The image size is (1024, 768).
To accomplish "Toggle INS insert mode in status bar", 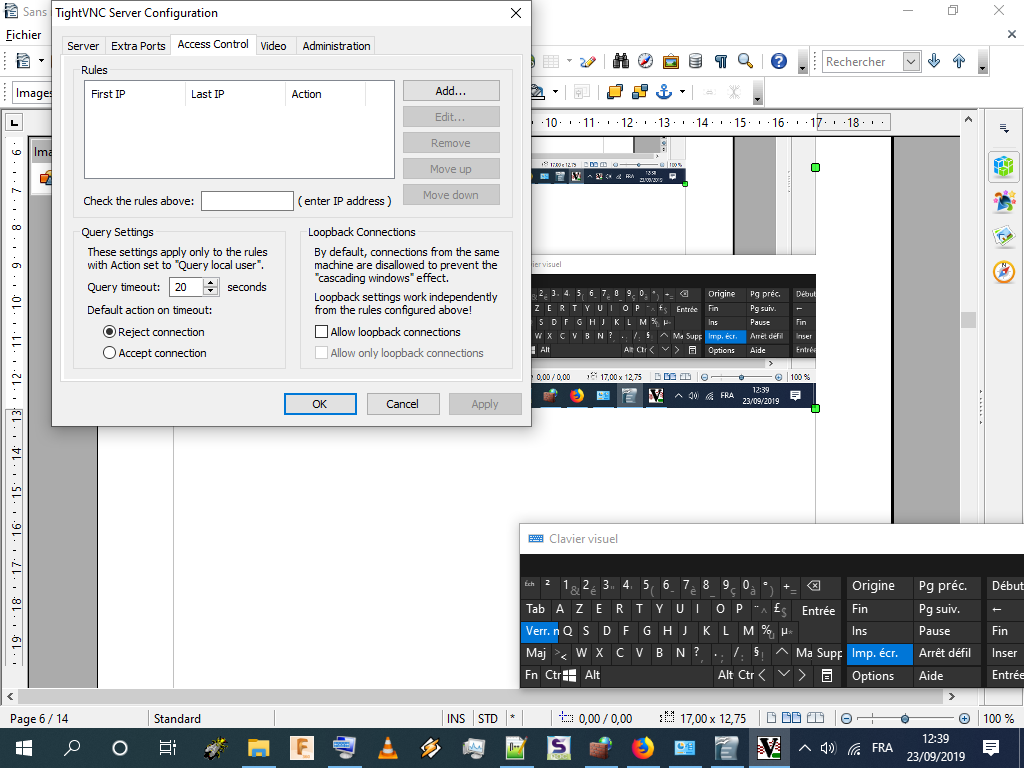I will 456,718.
